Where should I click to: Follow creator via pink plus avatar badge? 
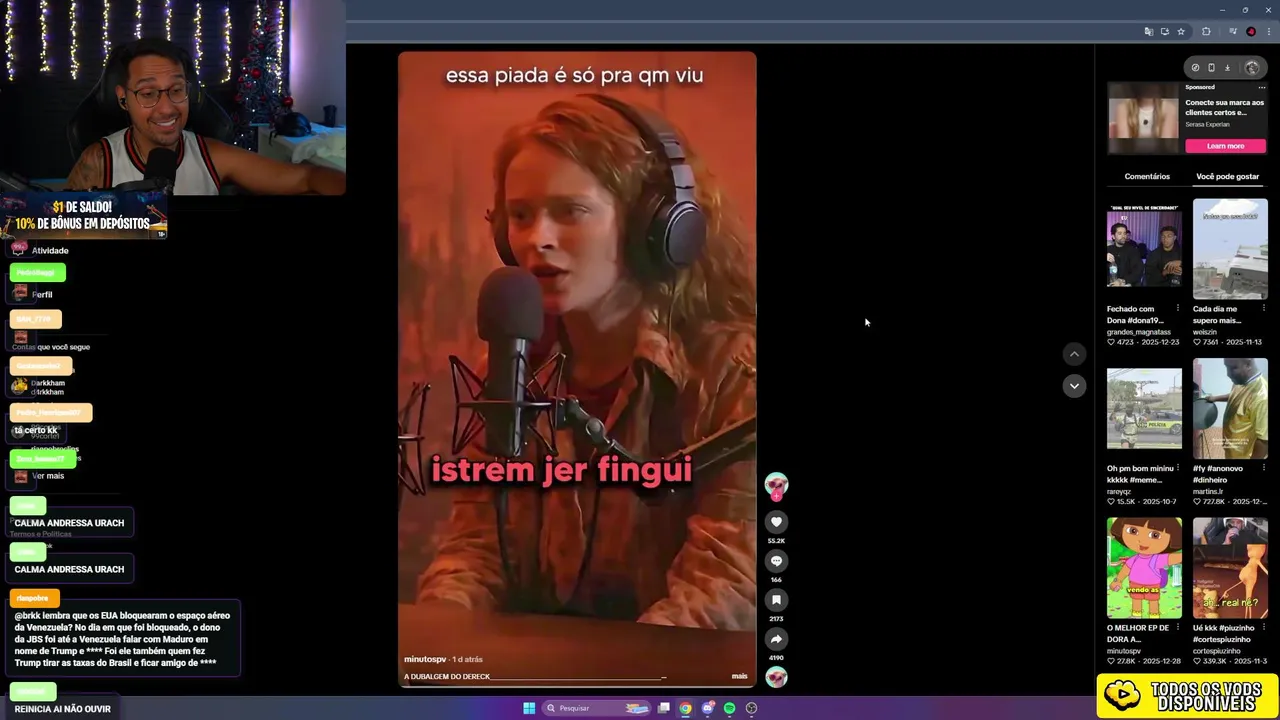coord(776,496)
